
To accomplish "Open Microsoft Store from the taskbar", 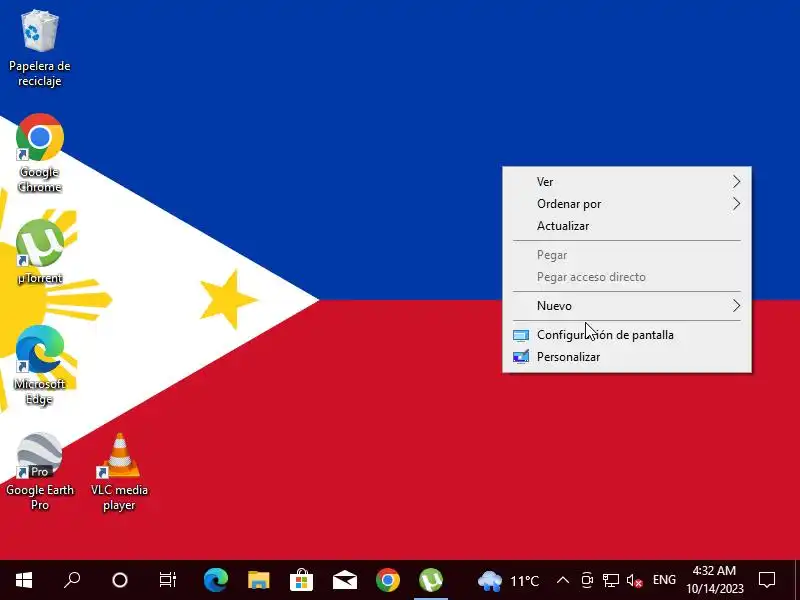I will tap(302, 580).
